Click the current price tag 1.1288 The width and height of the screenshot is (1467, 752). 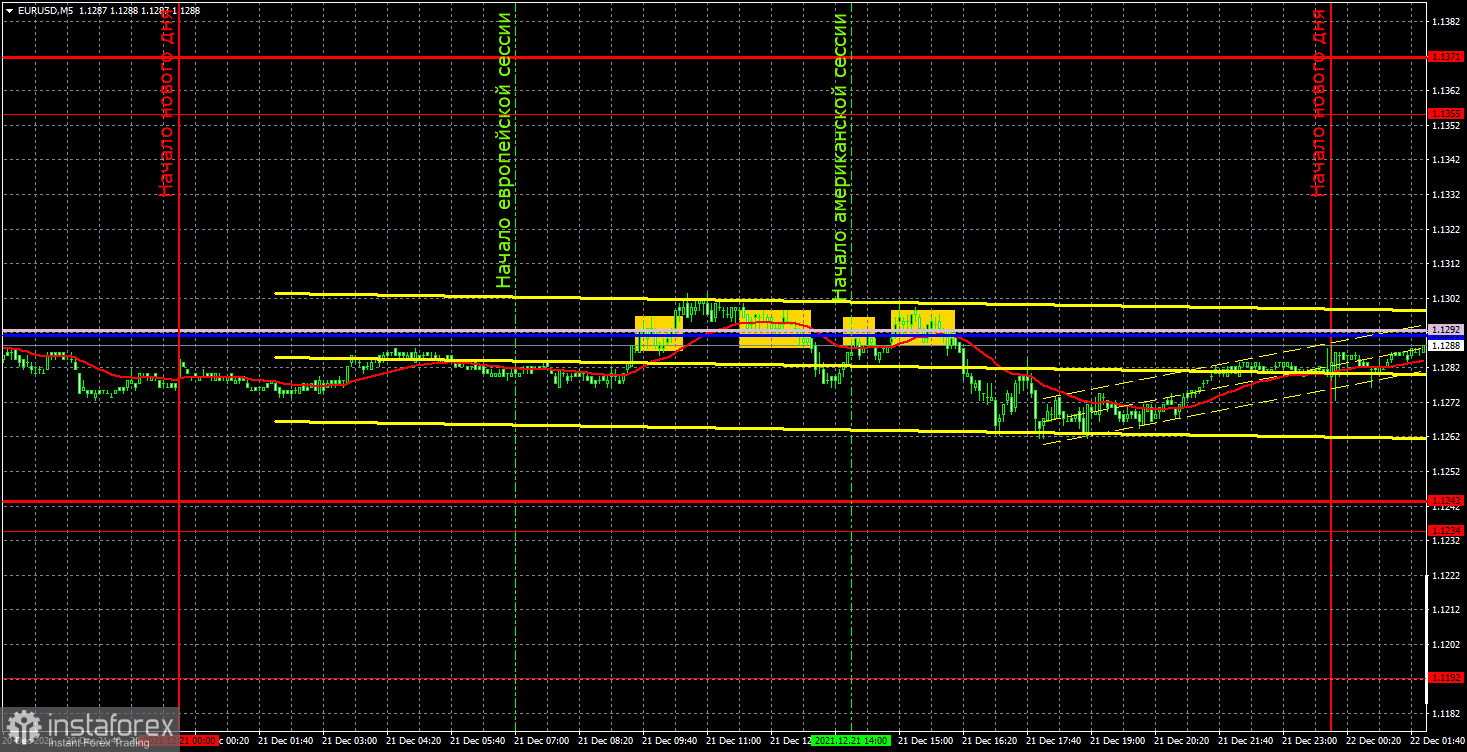coord(1446,345)
